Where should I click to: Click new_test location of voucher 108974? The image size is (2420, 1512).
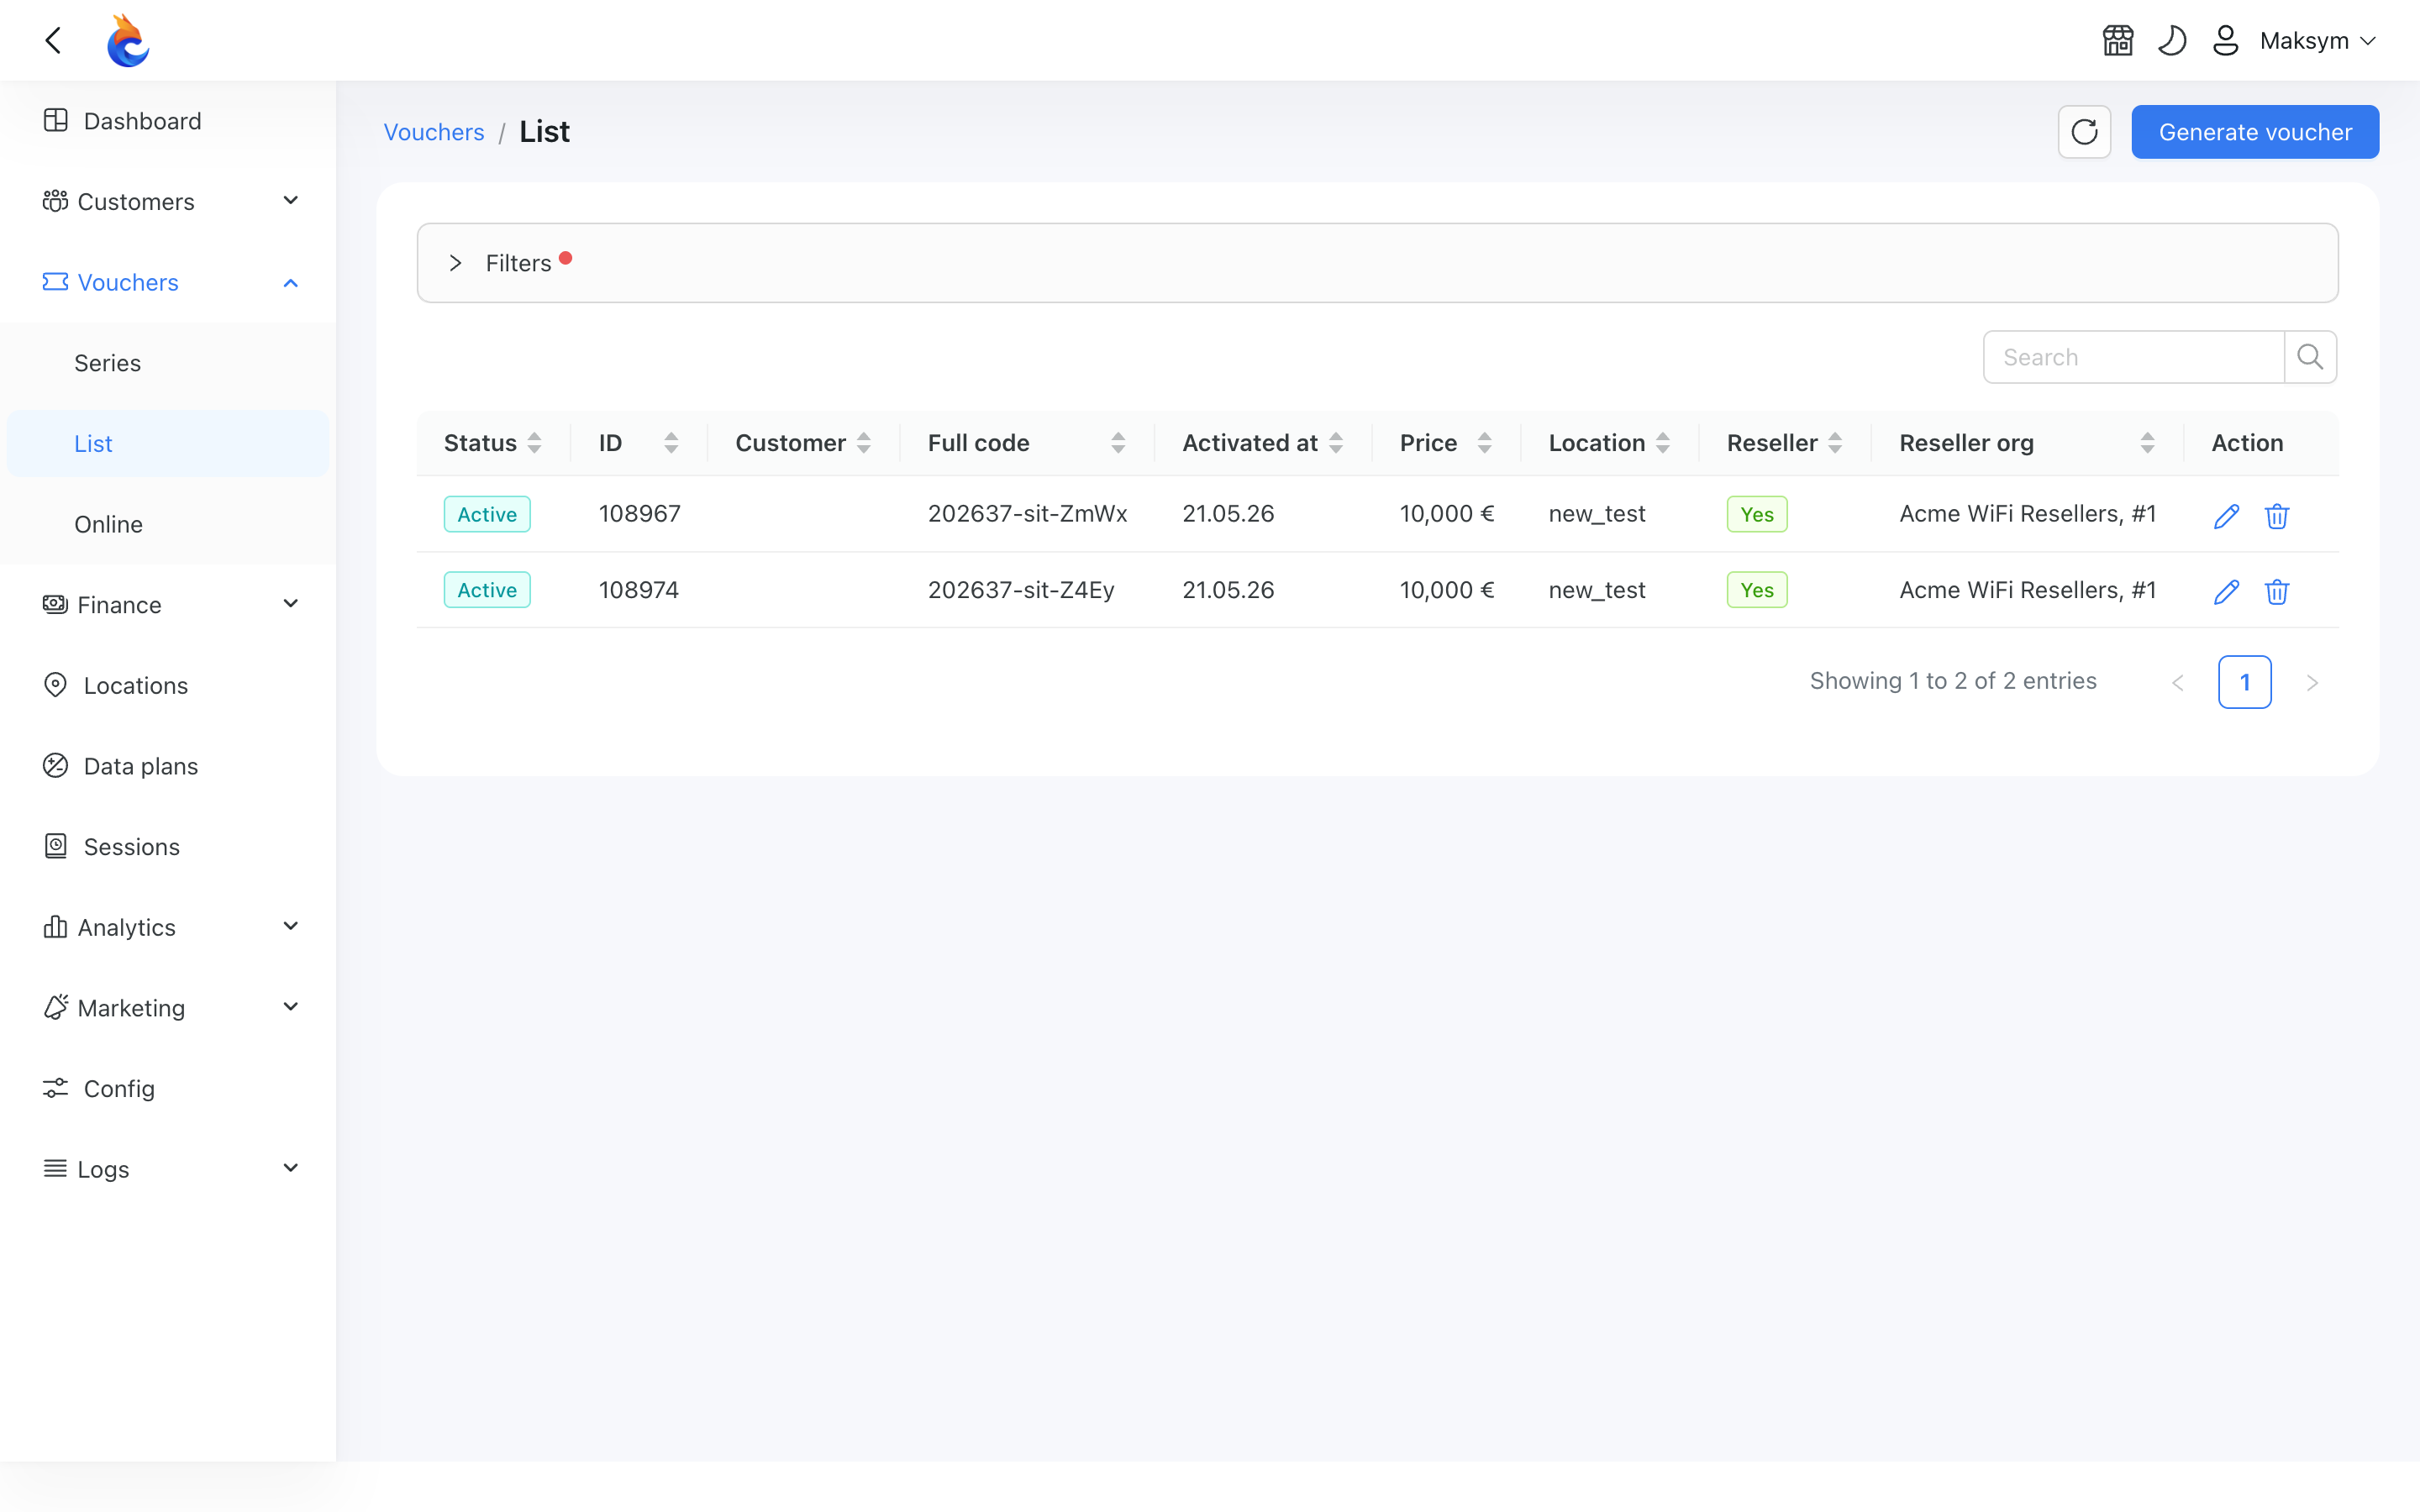(x=1597, y=590)
